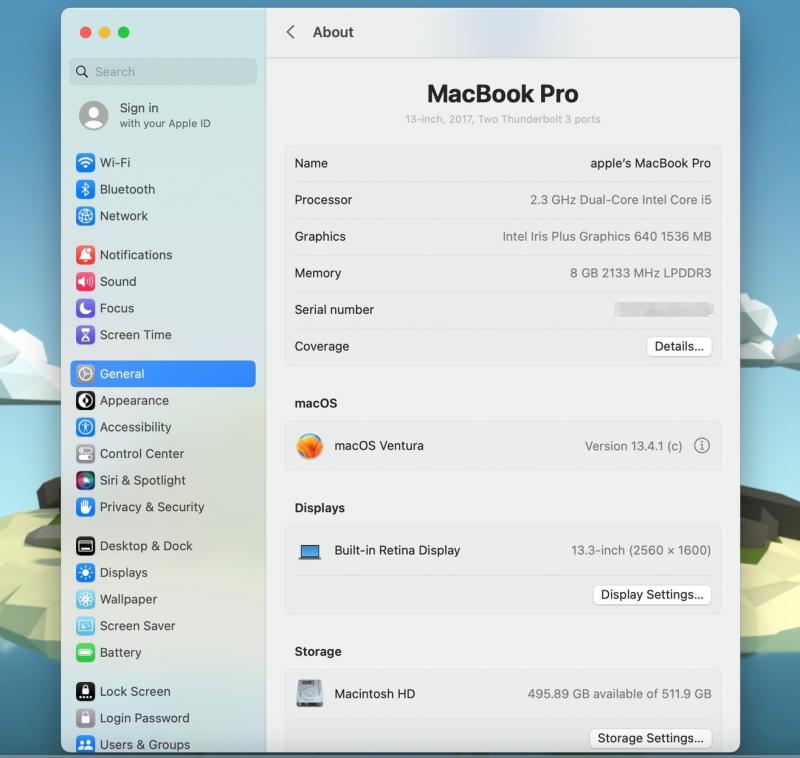Image resolution: width=800 pixels, height=758 pixels.
Task: Open Notifications bell icon
Action: coord(86,255)
